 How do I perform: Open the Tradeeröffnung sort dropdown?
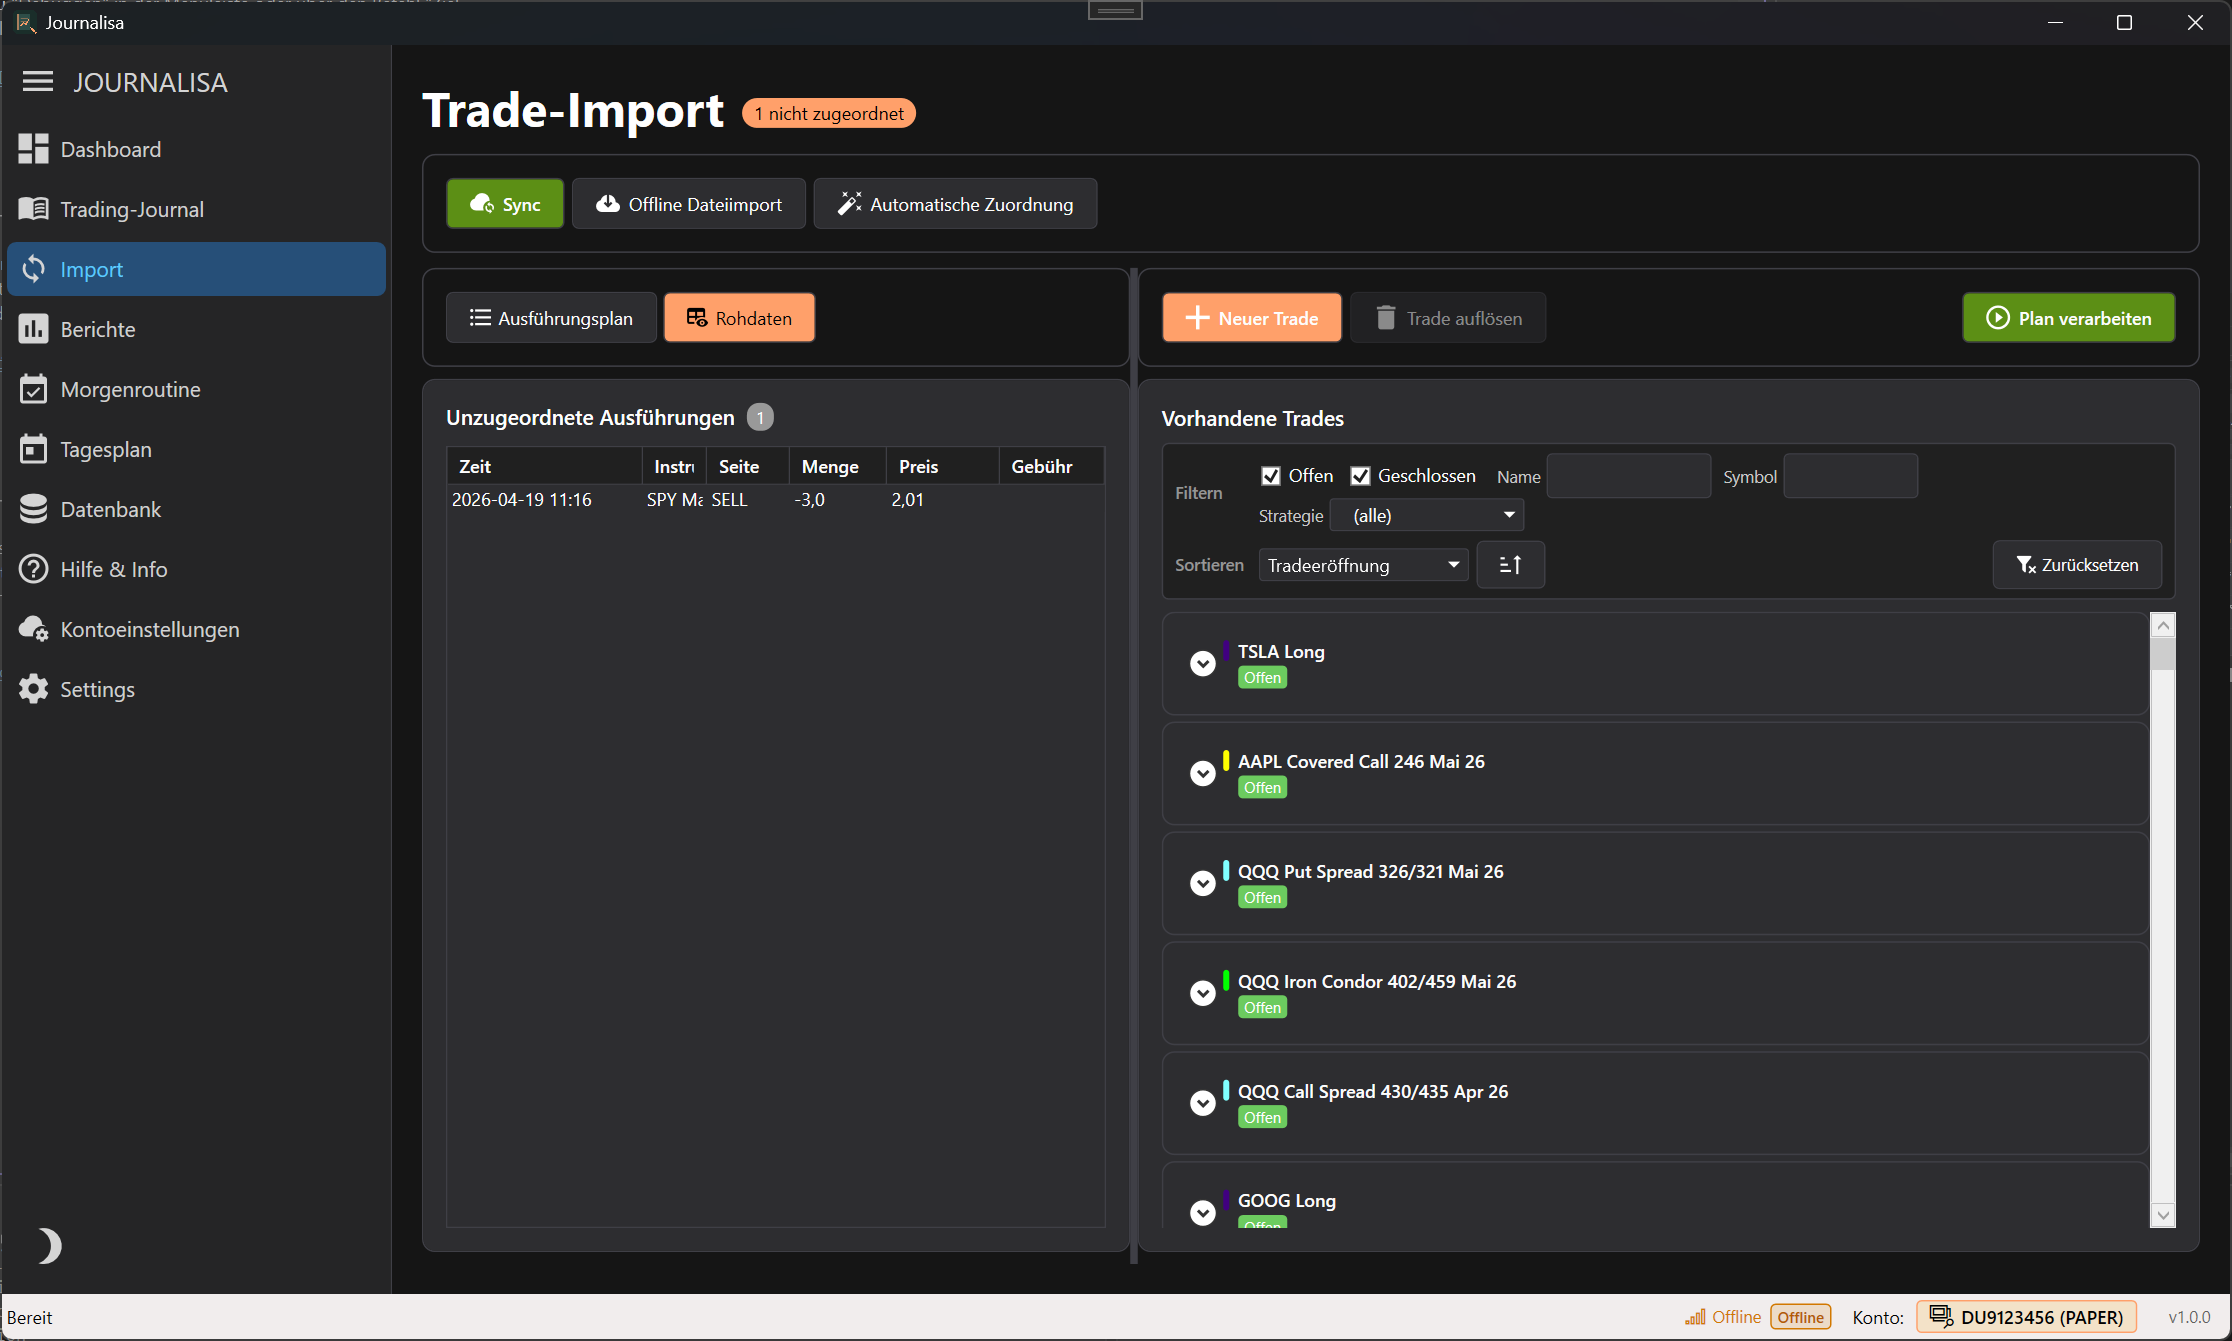pyautogui.click(x=1362, y=564)
